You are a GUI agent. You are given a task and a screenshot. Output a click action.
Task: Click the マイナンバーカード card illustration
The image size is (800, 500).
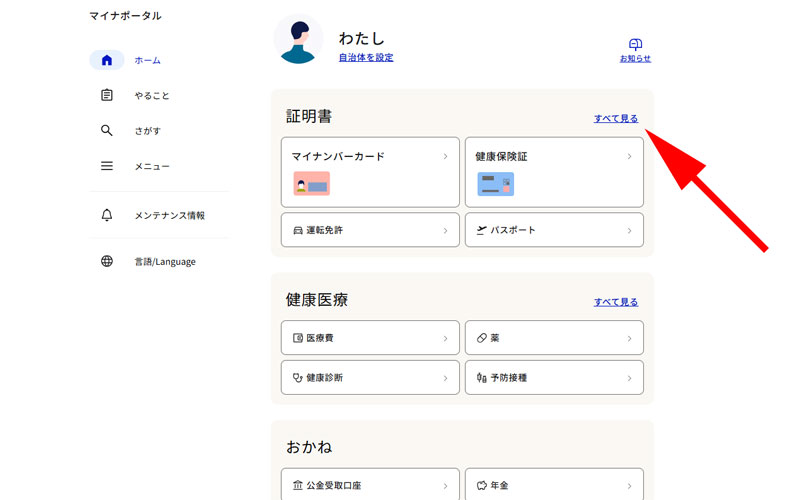tap(311, 184)
